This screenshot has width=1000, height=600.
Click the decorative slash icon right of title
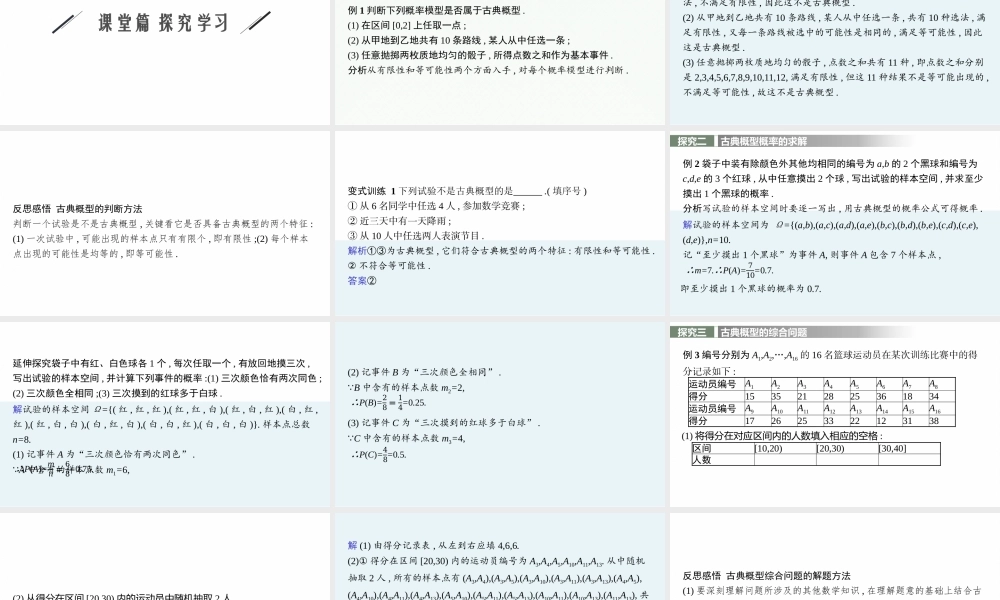coord(256,19)
